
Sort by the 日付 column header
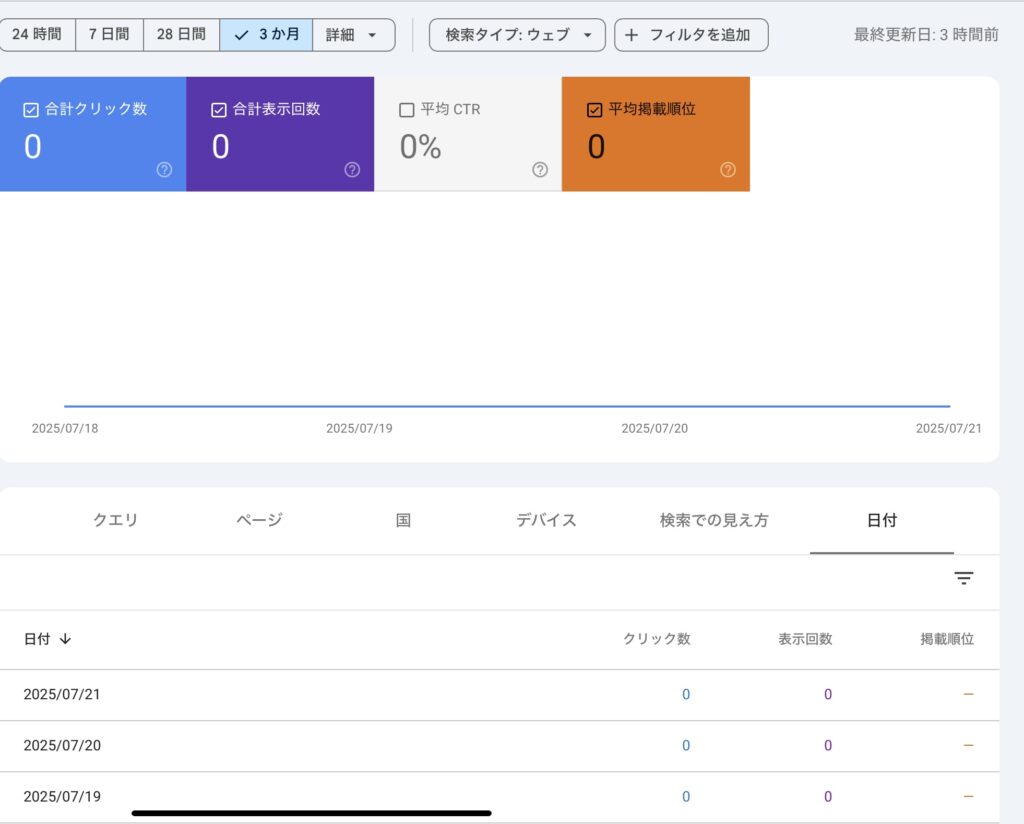[x=37, y=639]
